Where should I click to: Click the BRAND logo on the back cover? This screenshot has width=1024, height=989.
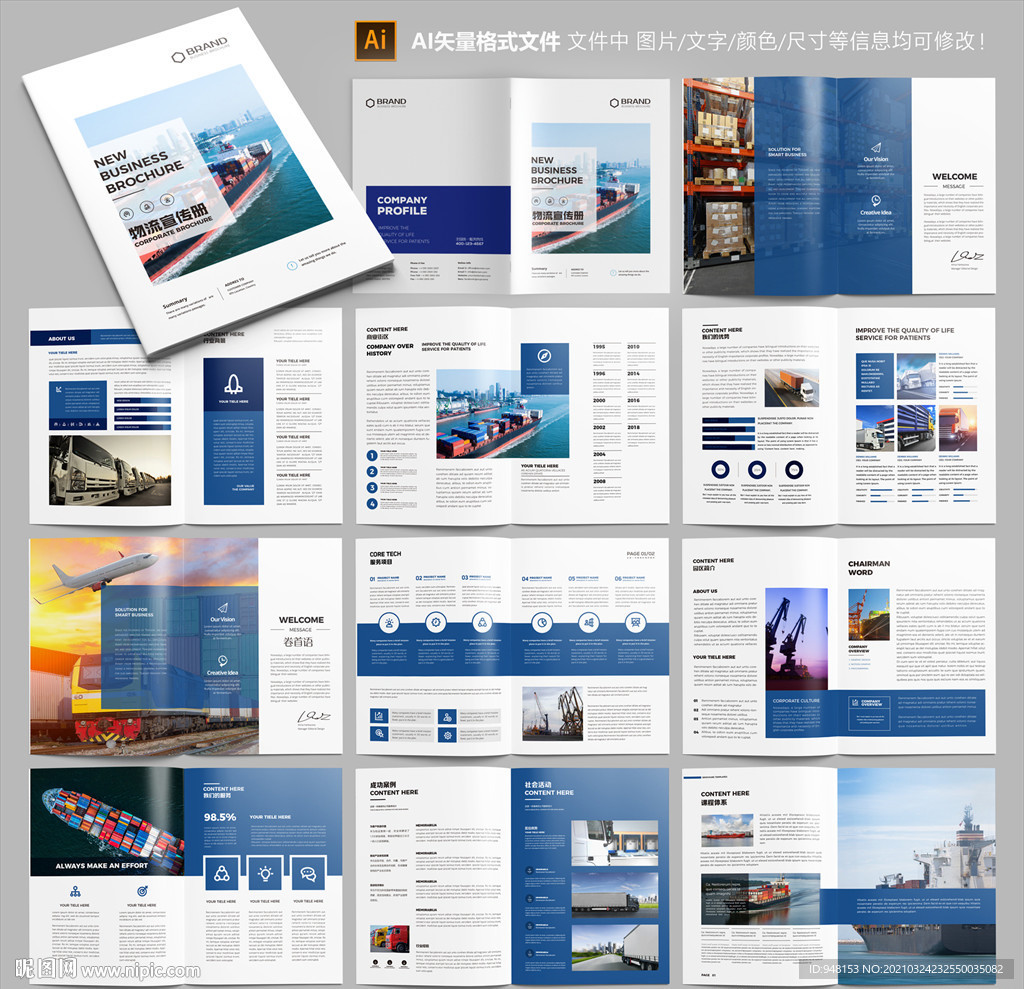[386, 103]
